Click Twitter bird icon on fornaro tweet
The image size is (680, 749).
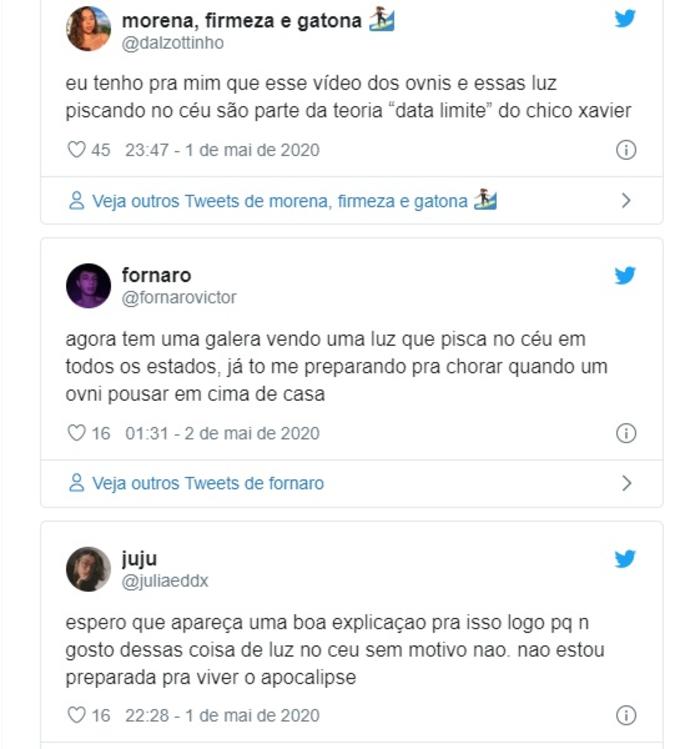(x=625, y=275)
